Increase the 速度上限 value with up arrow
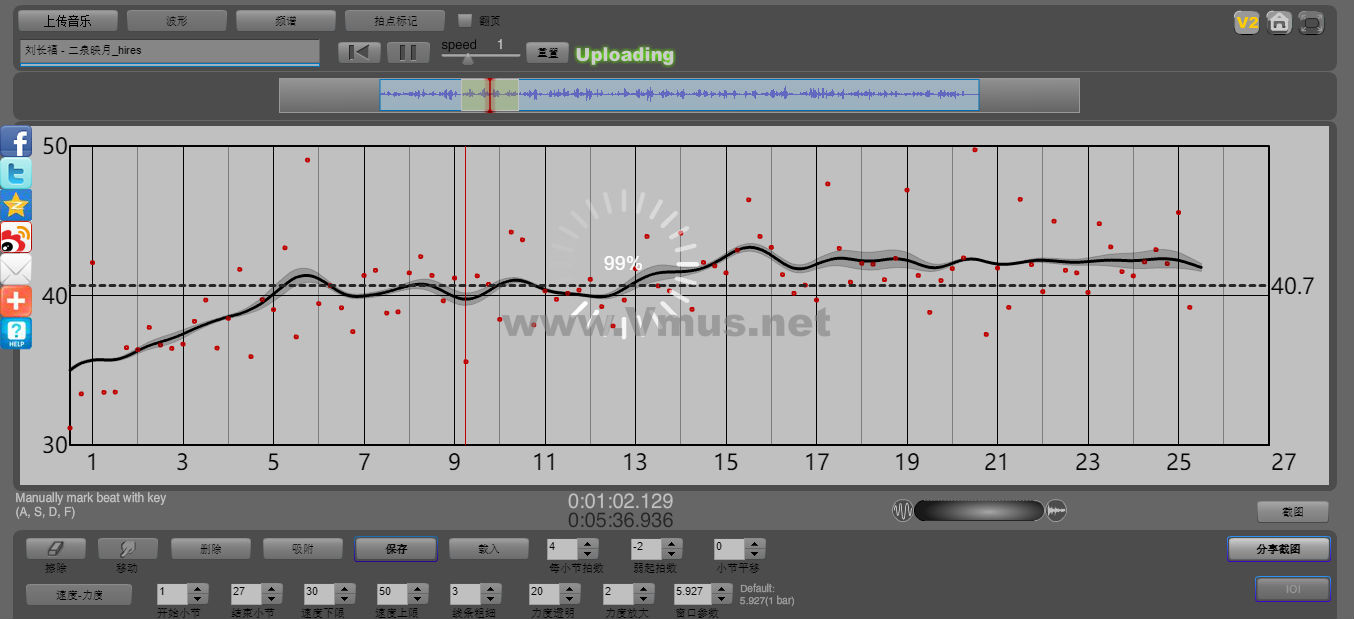1354x619 pixels. pyautogui.click(x=416, y=588)
